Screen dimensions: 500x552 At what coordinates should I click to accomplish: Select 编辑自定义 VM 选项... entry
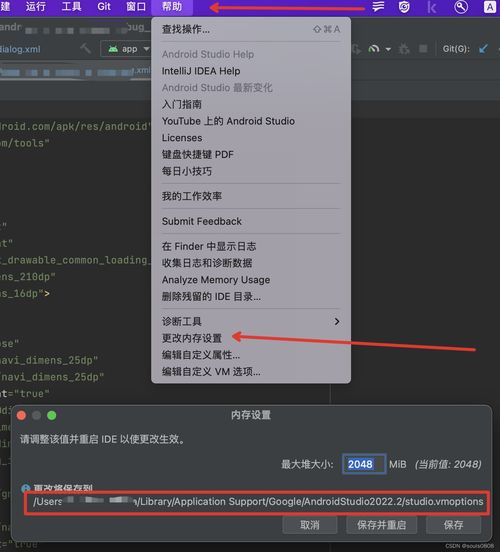[x=251, y=372]
